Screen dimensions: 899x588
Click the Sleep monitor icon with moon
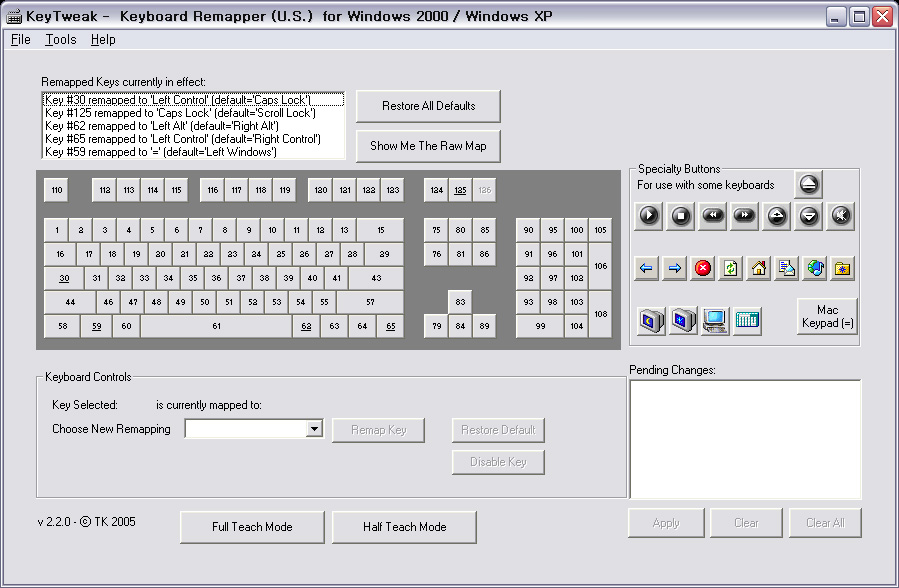pos(651,320)
